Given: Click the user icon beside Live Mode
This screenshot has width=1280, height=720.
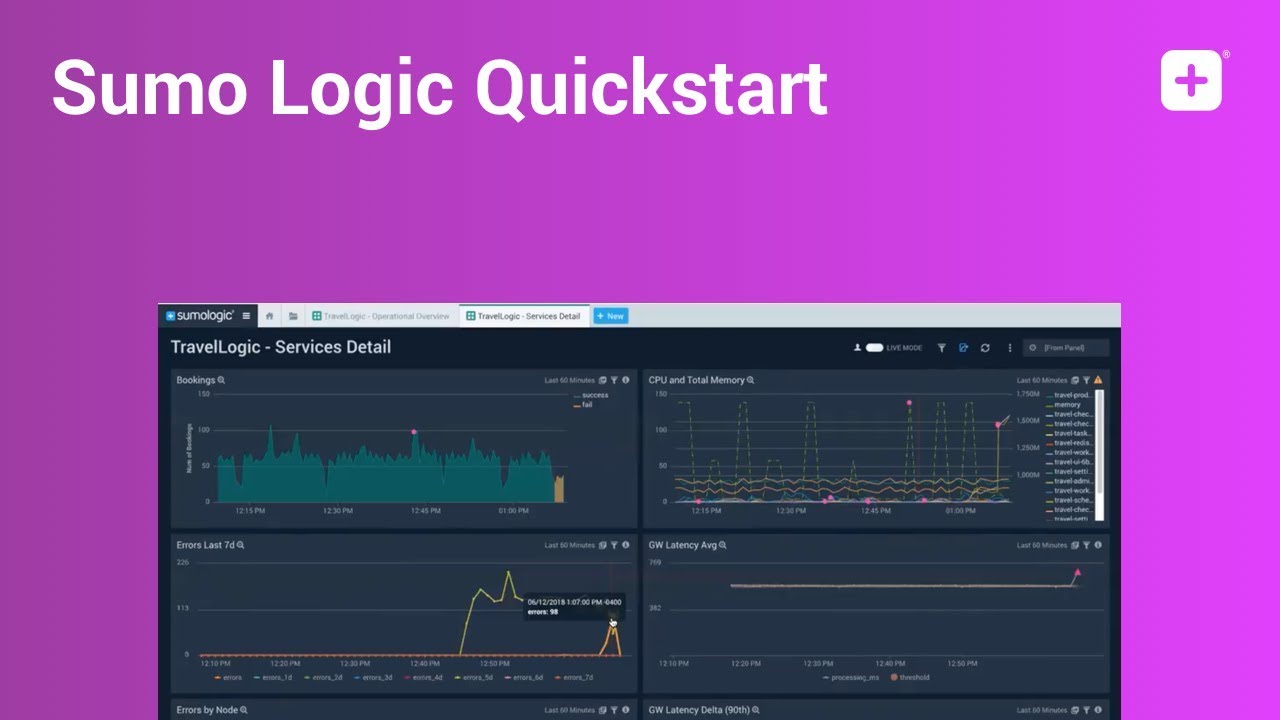Looking at the screenshot, I should (857, 348).
